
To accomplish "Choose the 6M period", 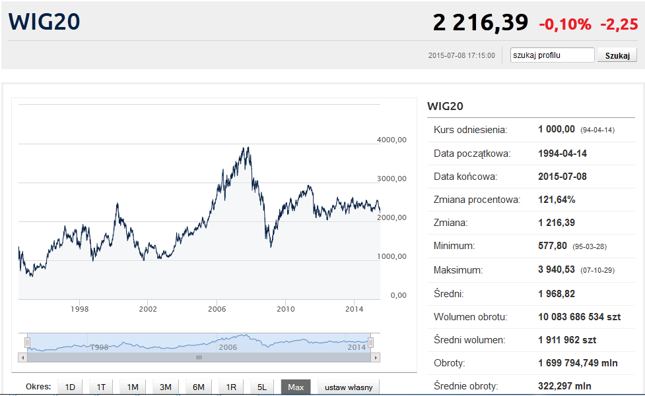I will point(198,387).
